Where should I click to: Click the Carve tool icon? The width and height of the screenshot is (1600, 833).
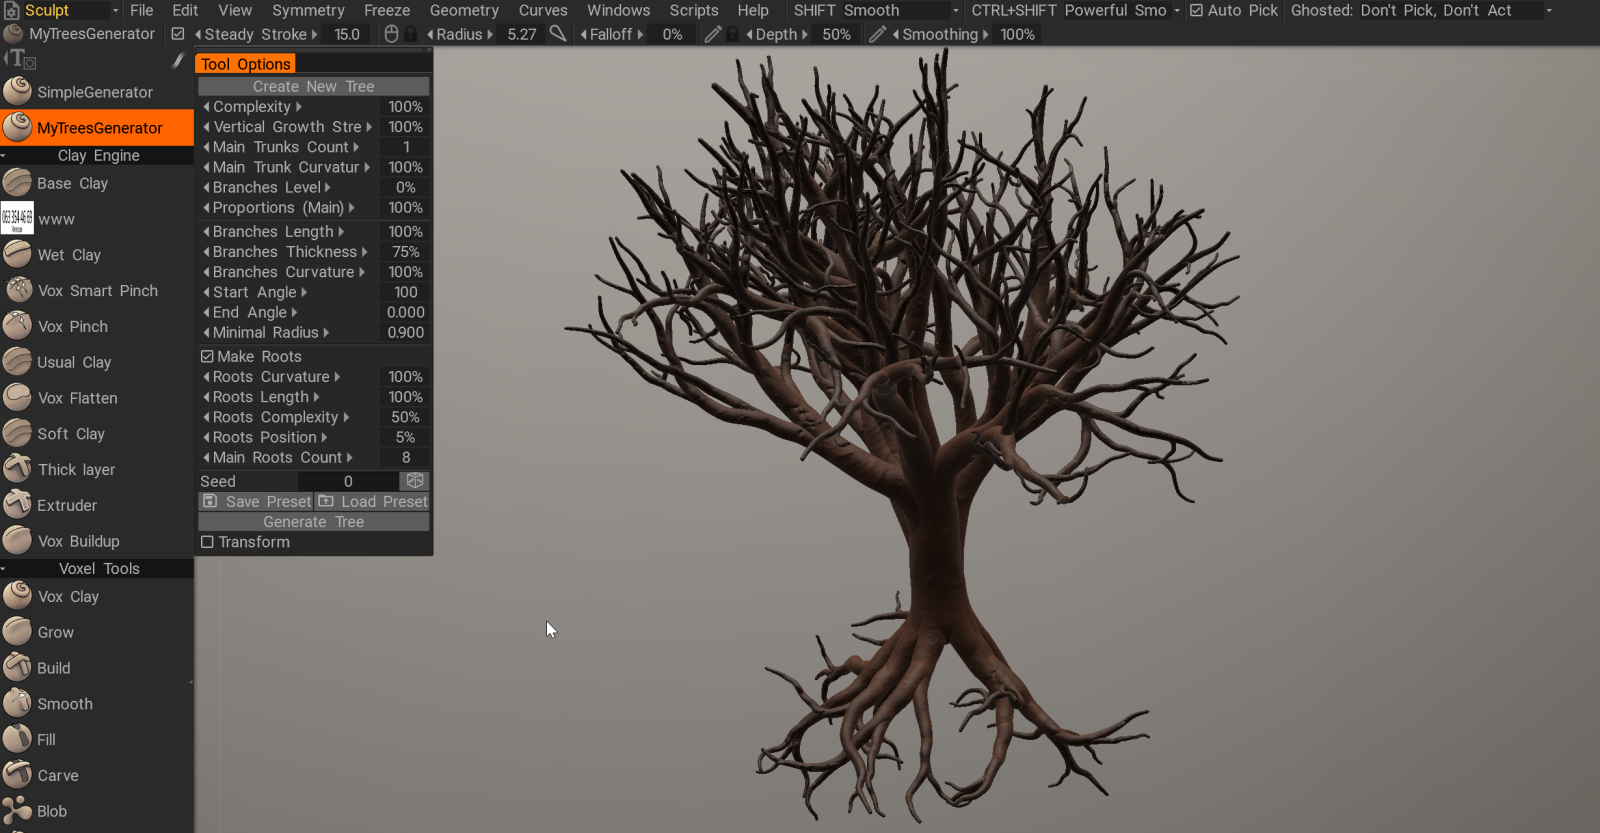click(18, 775)
